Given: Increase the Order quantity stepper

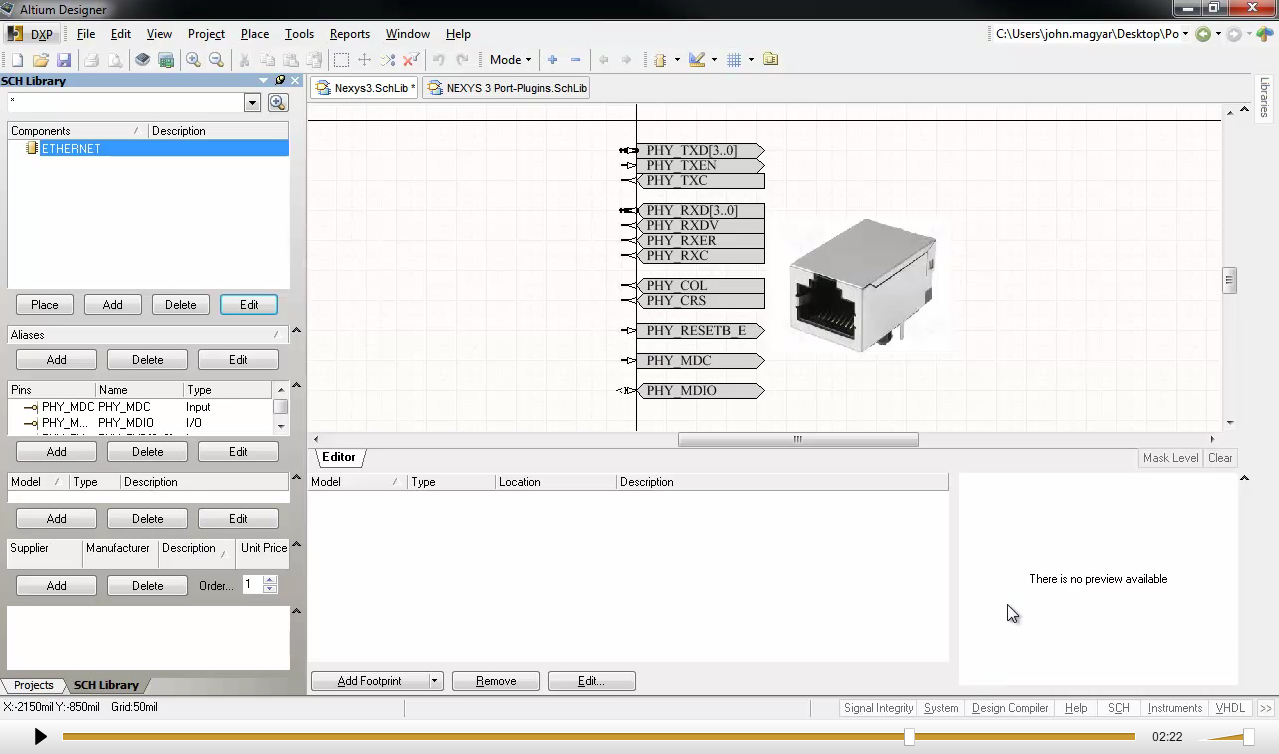Looking at the screenshot, I should [x=270, y=580].
